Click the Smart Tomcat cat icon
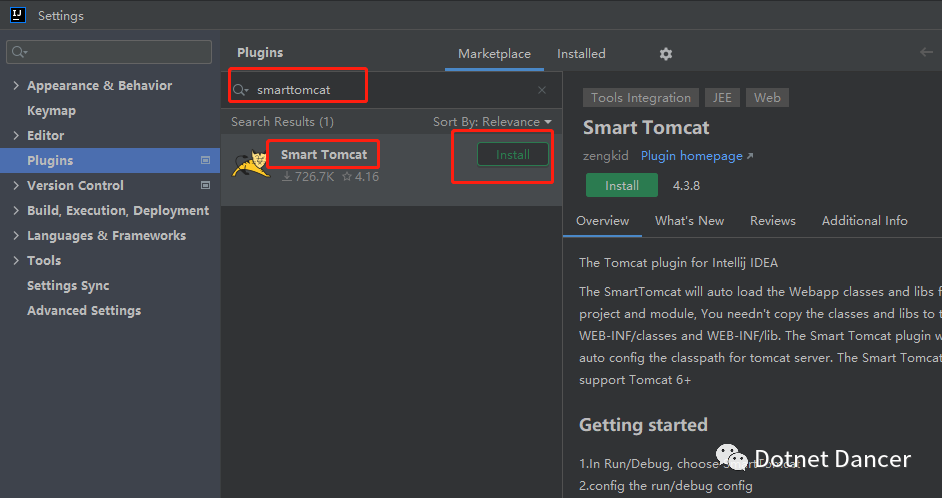 pos(251,164)
